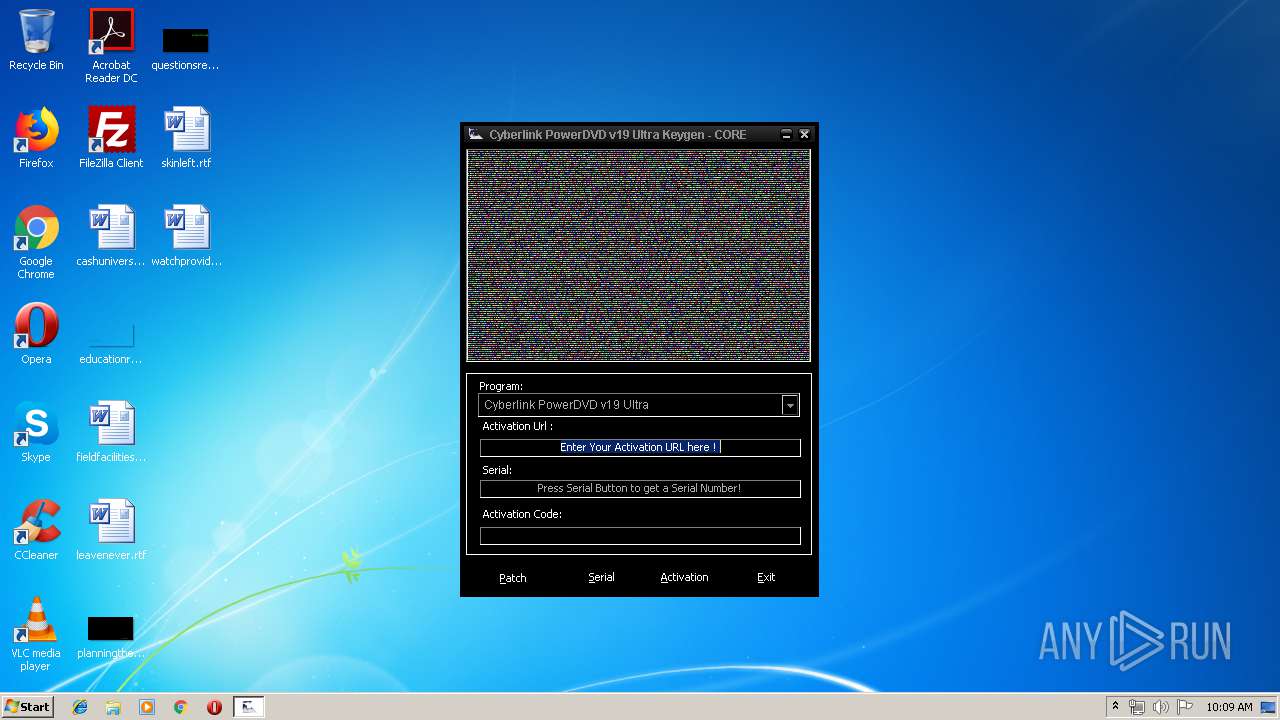The height and width of the screenshot is (720, 1280).
Task: Click the Activation Code field
Action: [x=640, y=536]
